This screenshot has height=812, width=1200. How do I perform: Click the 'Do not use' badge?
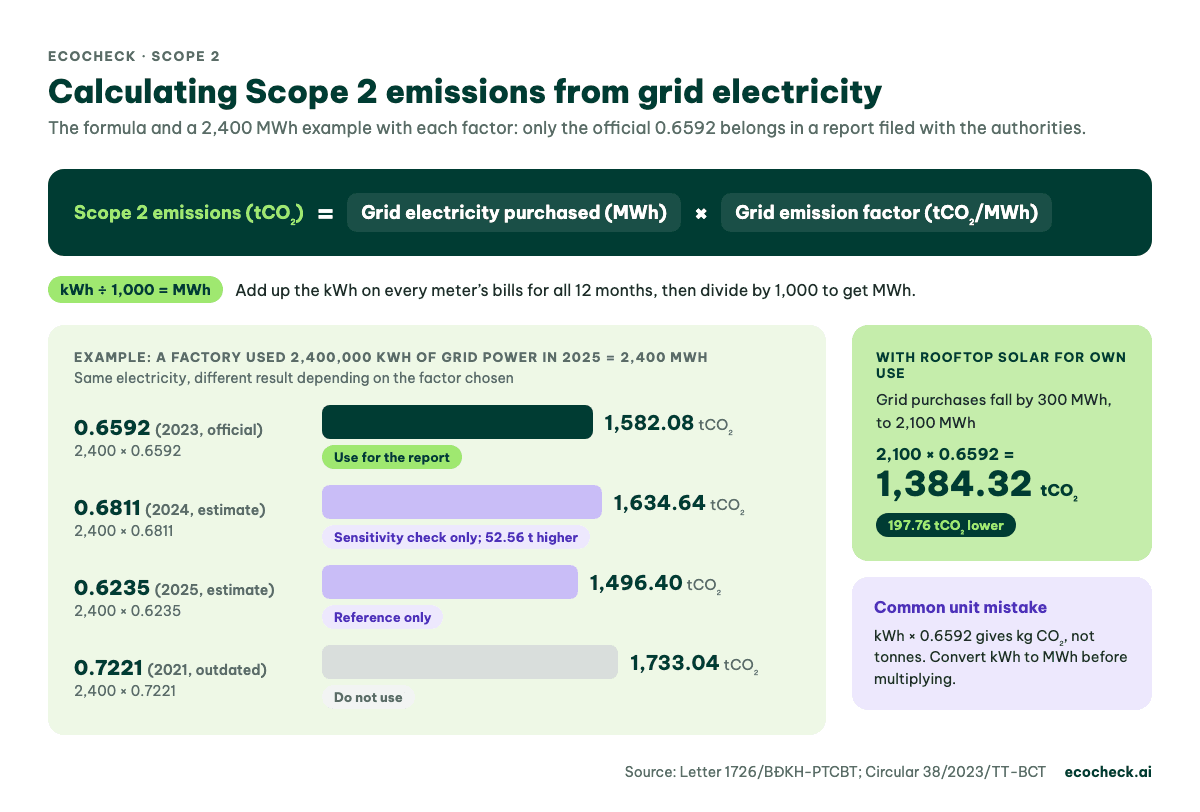click(368, 697)
